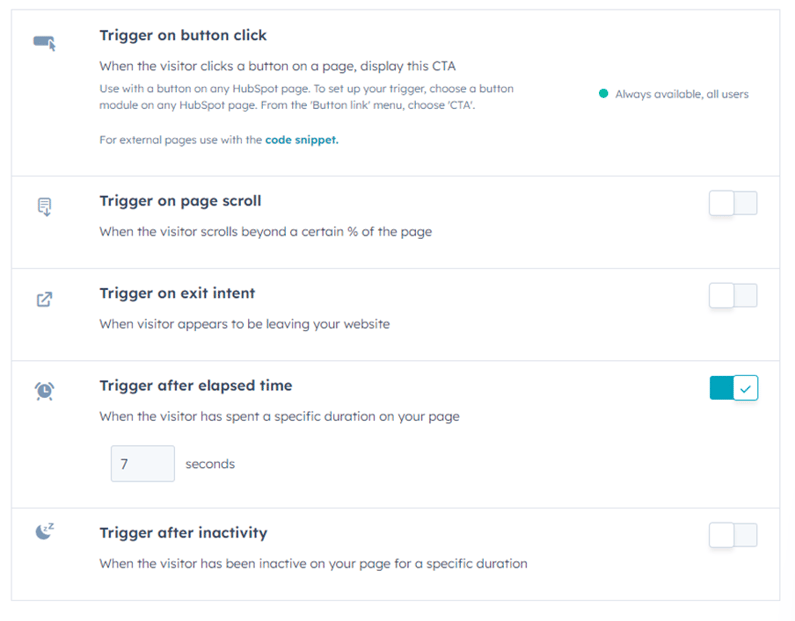
Task: Click the alarm clock elapsed time icon
Action: pyautogui.click(x=45, y=391)
